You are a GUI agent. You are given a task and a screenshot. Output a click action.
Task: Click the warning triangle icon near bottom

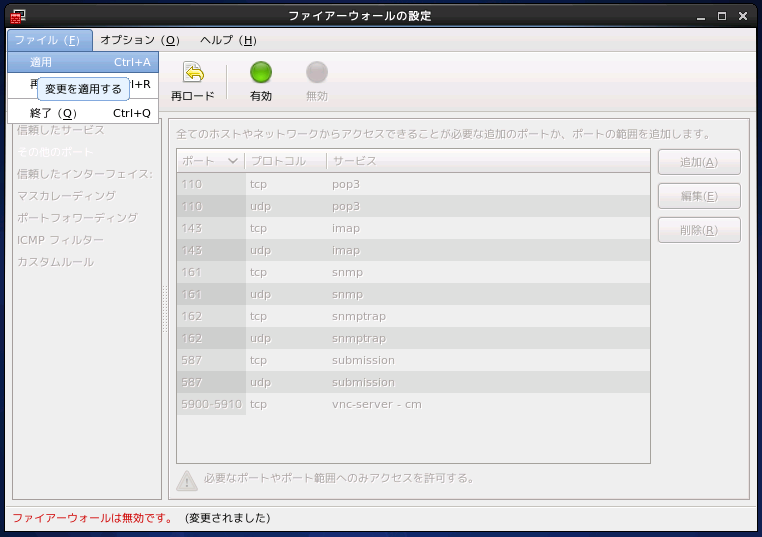187,481
